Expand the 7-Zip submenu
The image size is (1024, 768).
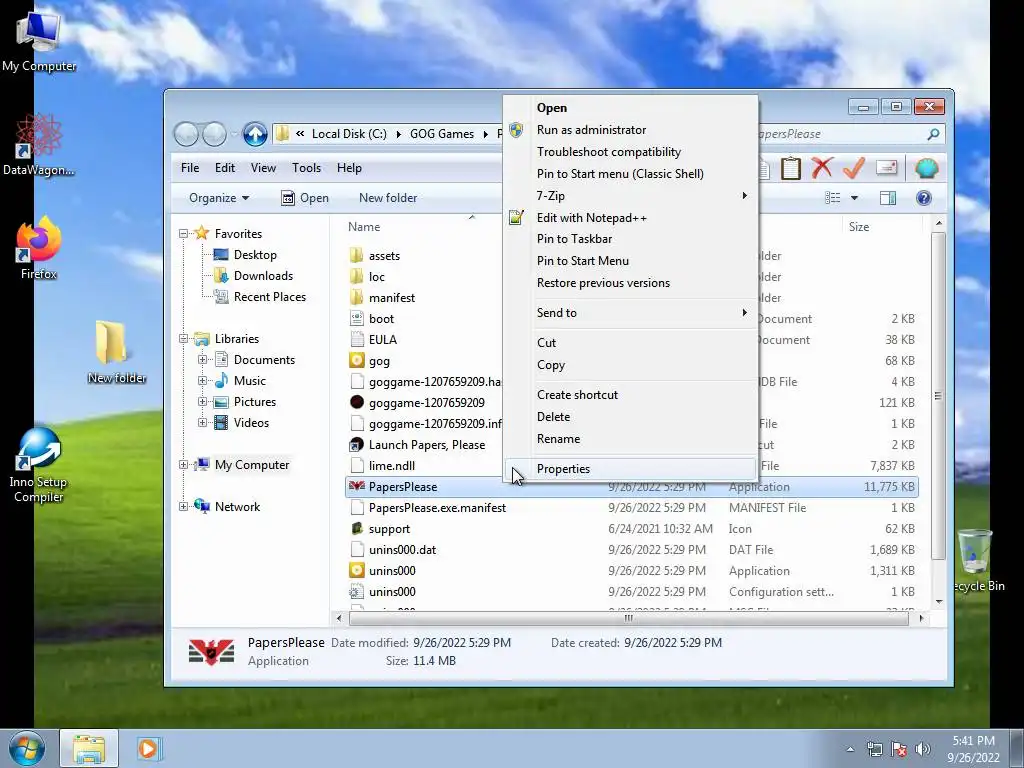coord(630,196)
